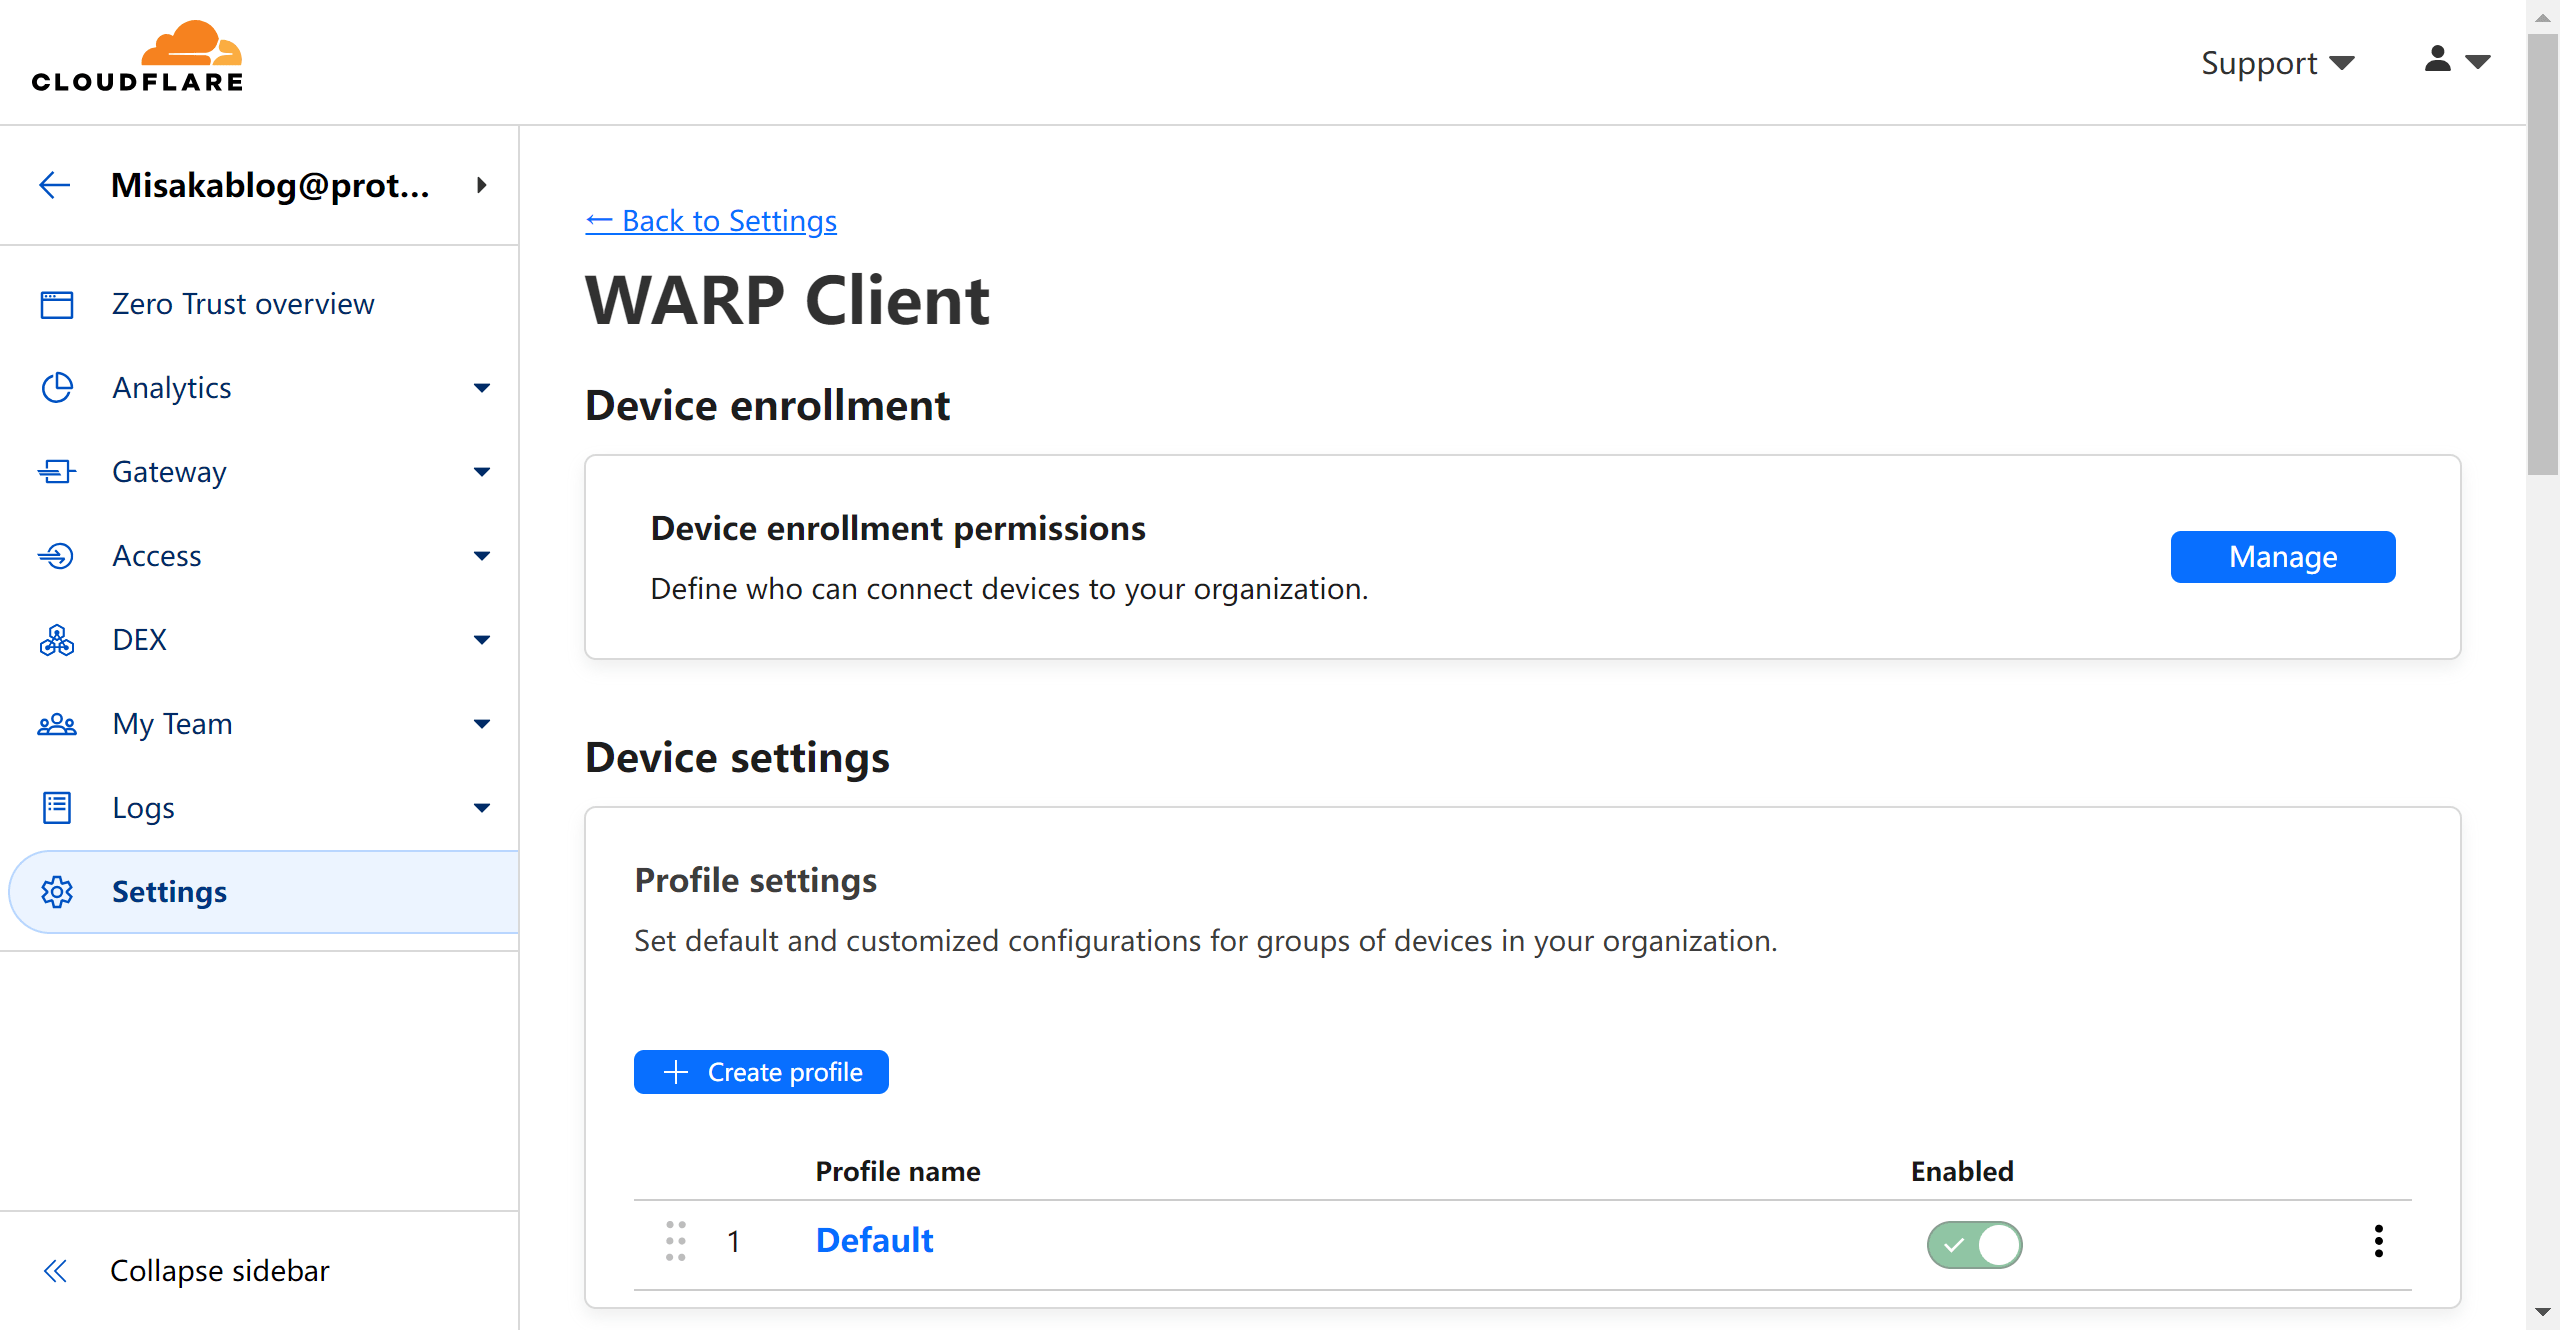The height and width of the screenshot is (1330, 2560).
Task: Expand the Gateway section chevron
Action: click(483, 471)
